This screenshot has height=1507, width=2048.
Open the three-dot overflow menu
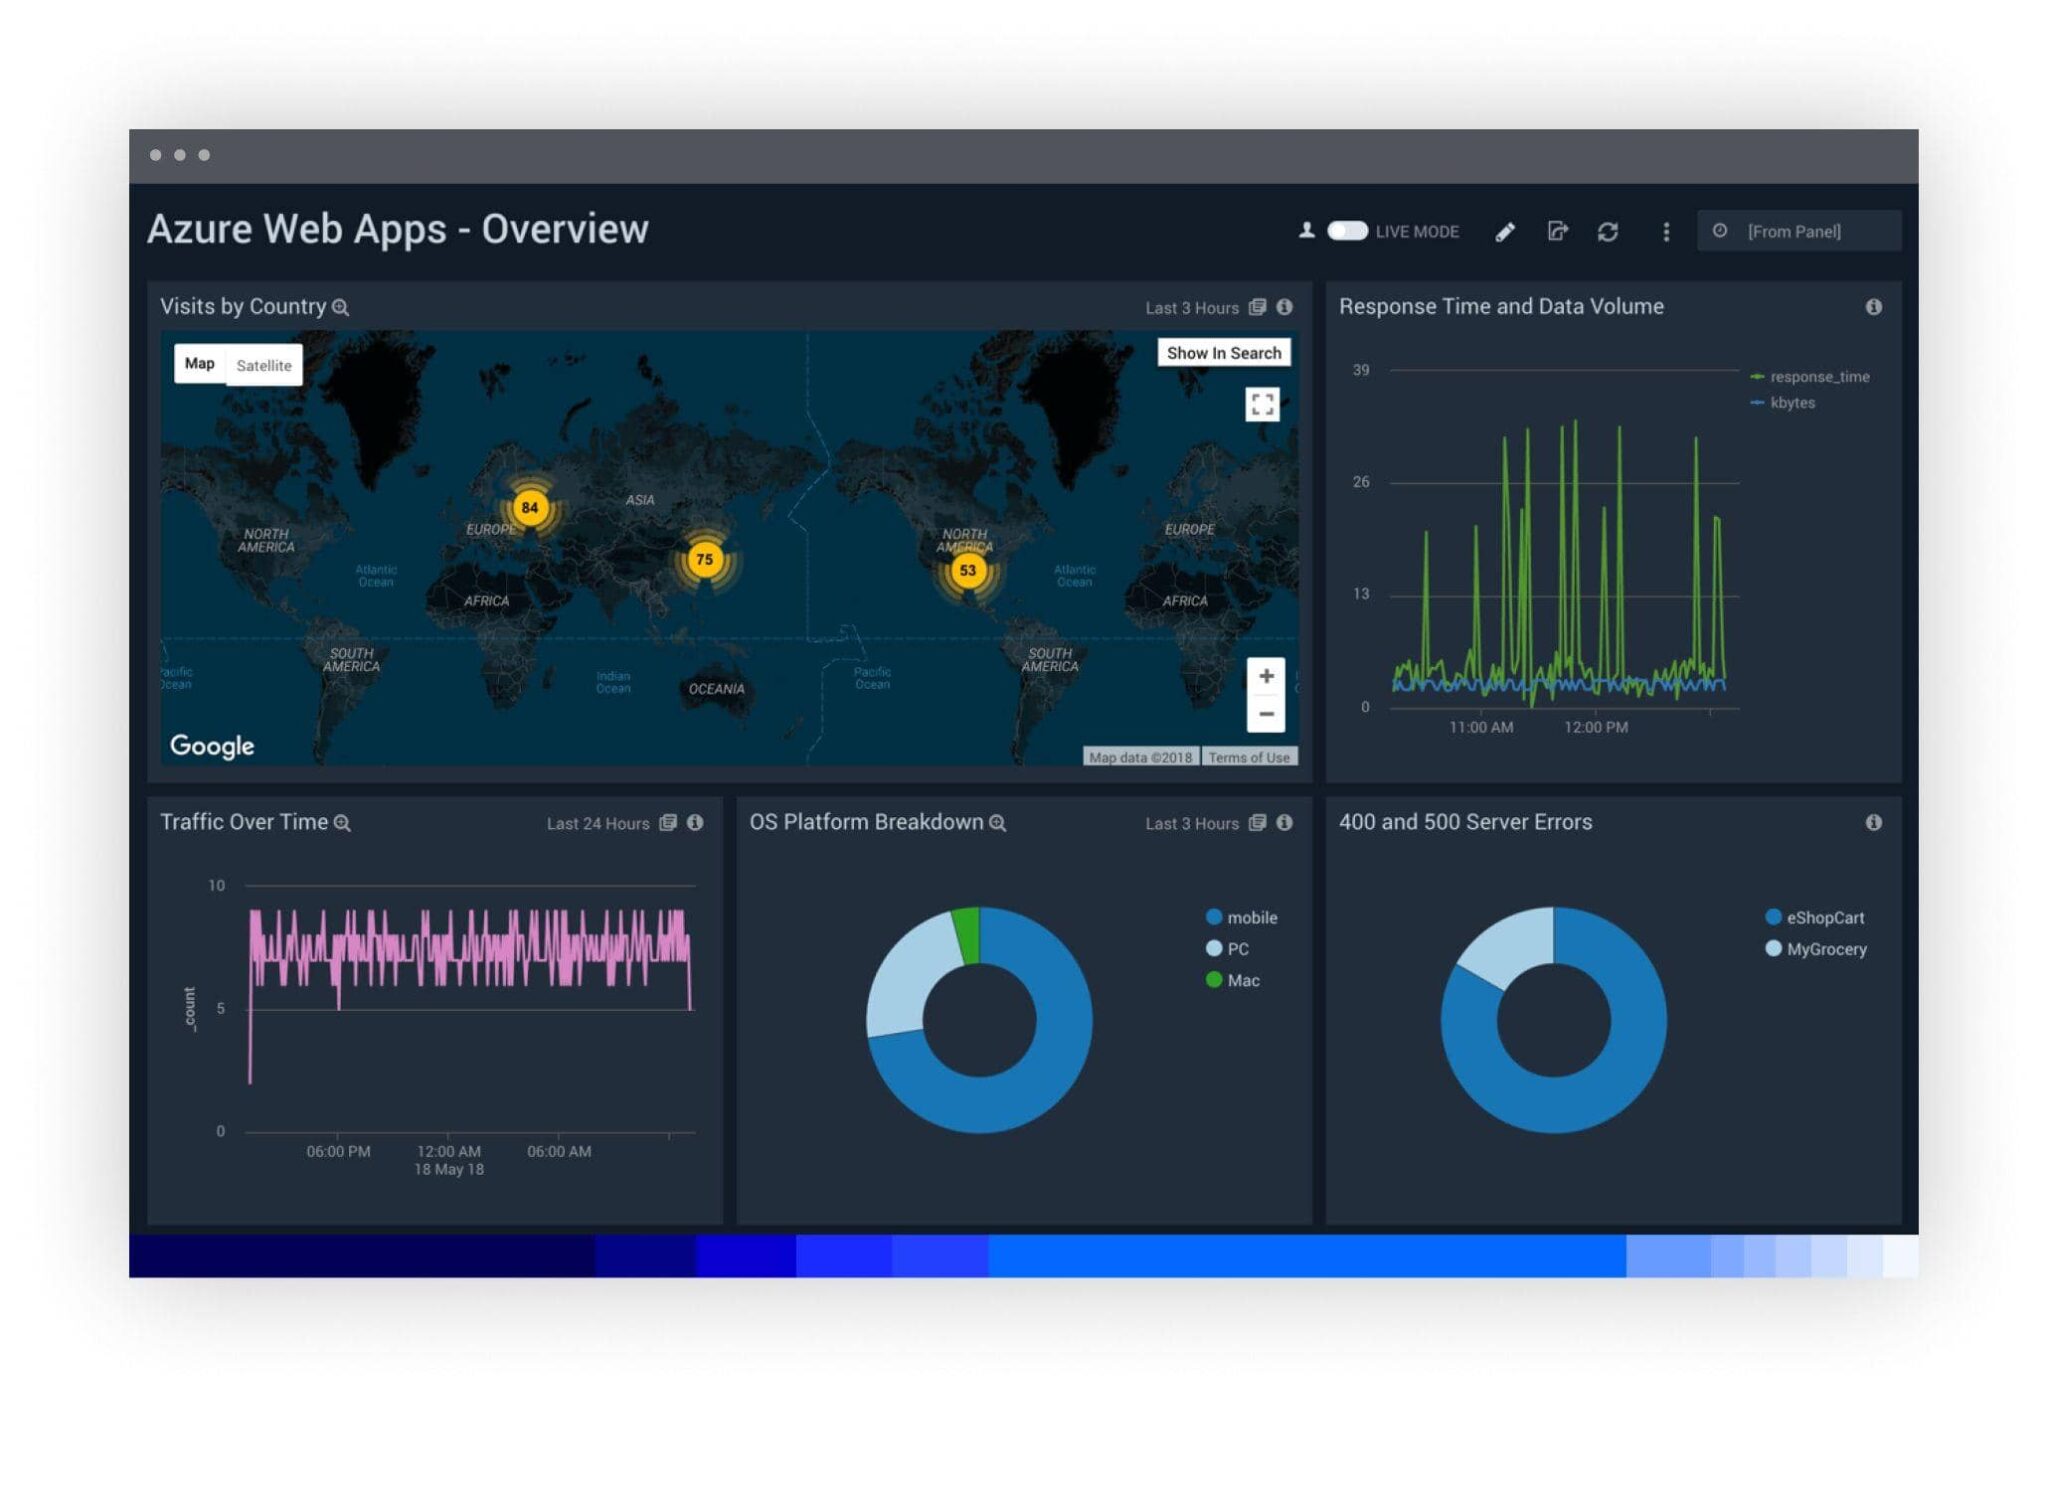point(1665,231)
